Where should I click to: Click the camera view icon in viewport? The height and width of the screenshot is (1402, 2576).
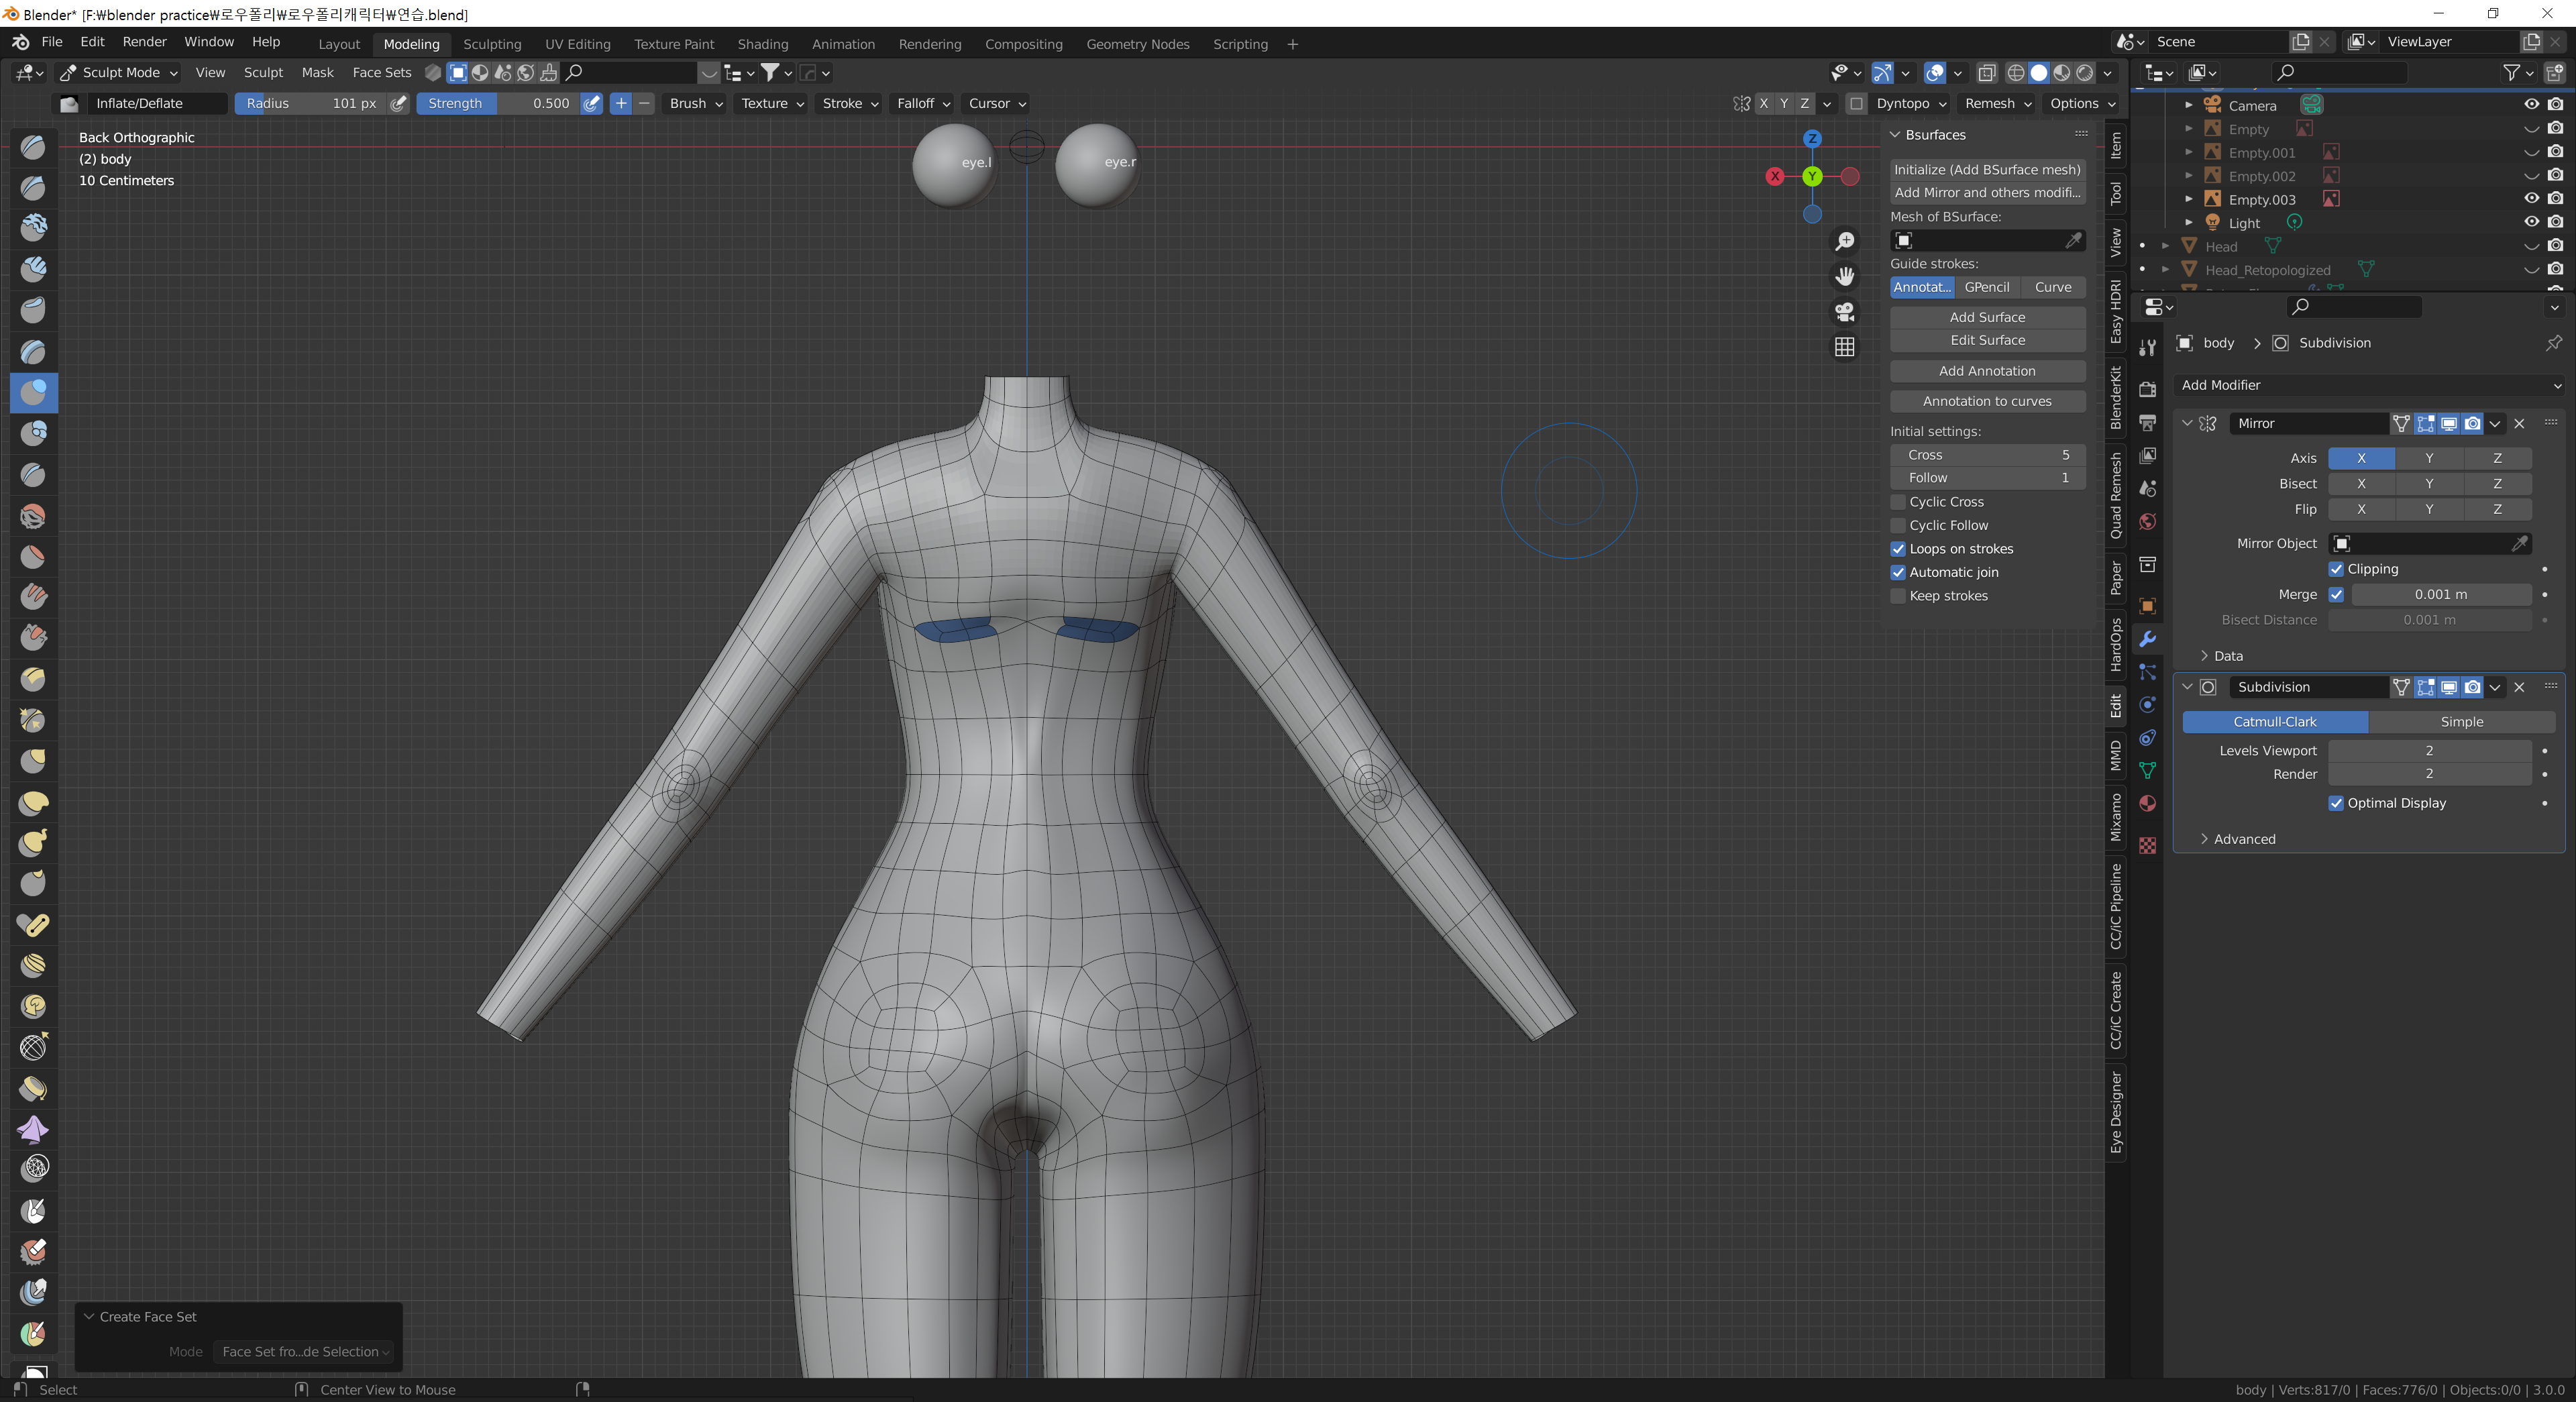(x=1844, y=312)
